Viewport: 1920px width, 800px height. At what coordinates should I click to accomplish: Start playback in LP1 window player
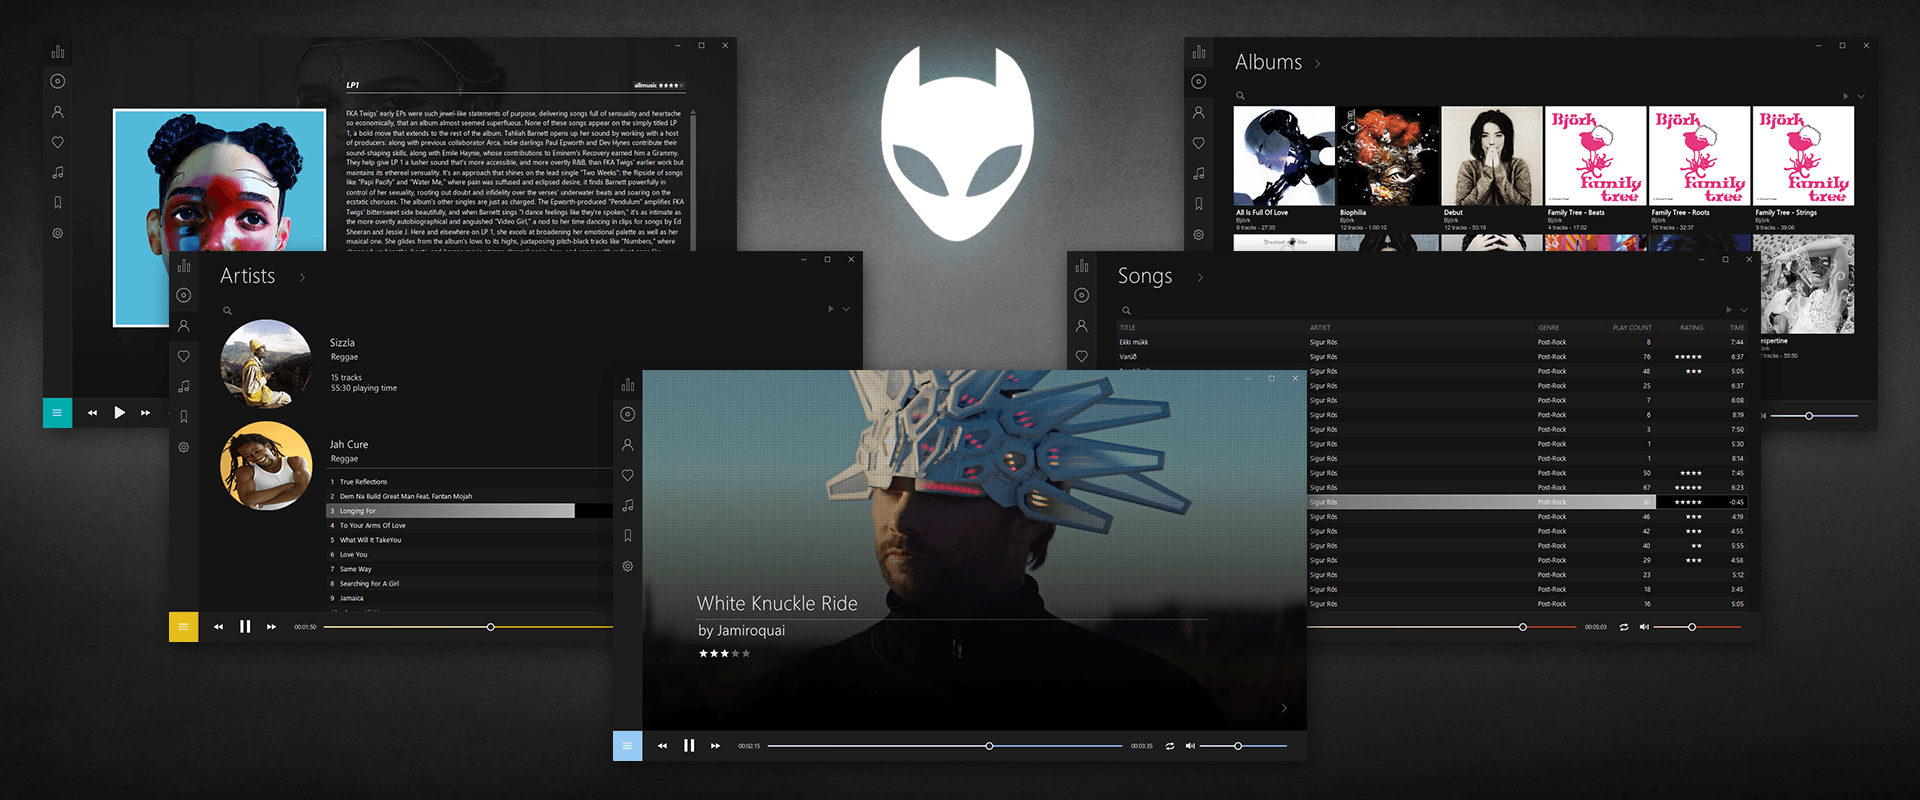[120, 413]
